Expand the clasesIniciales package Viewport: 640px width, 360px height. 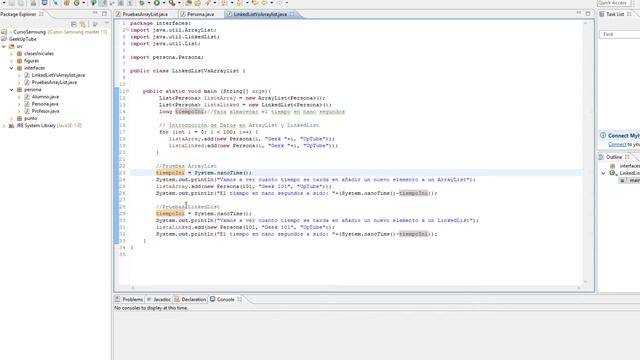(11, 53)
